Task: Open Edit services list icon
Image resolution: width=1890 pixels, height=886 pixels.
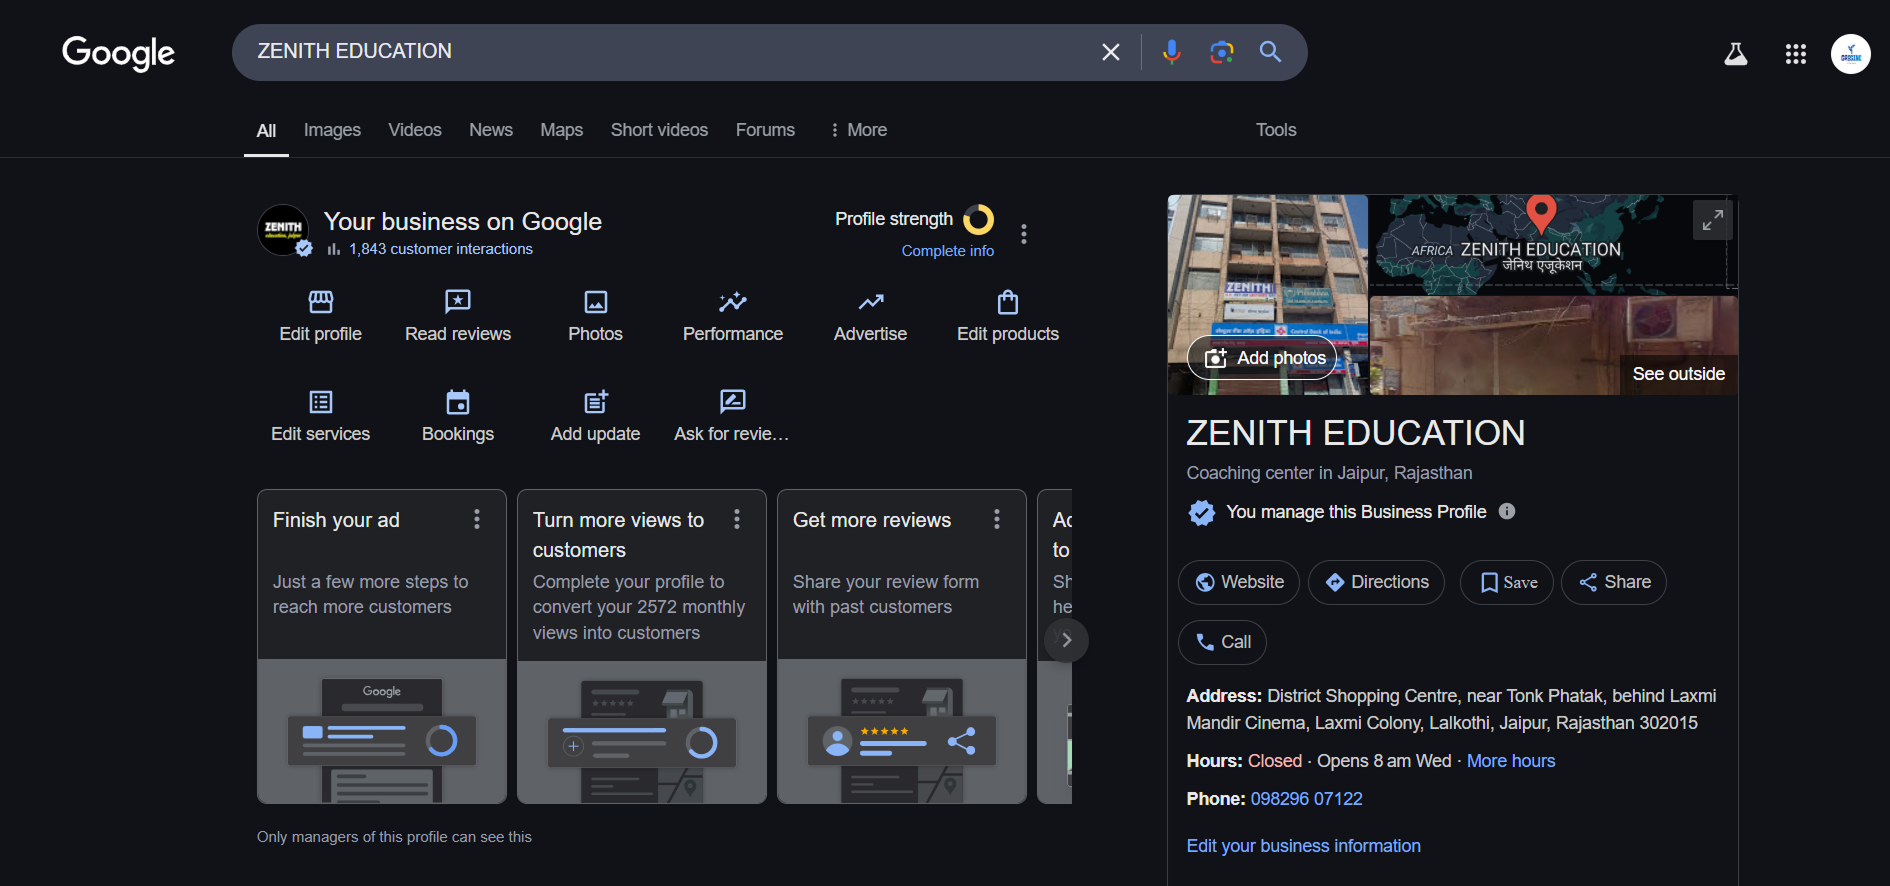Action: pyautogui.click(x=321, y=402)
